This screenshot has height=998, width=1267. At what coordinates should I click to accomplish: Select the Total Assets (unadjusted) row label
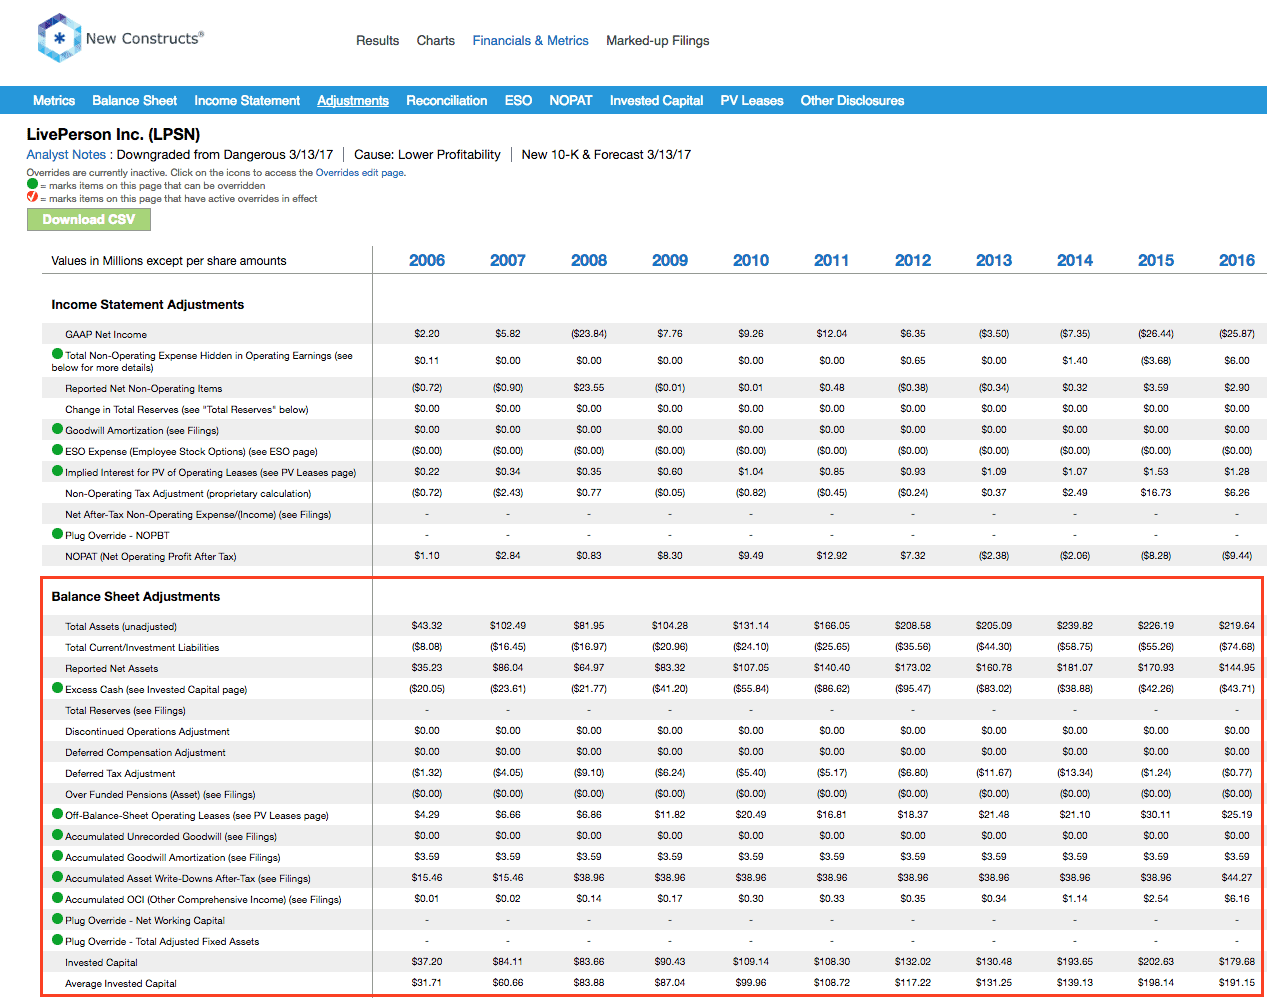(121, 626)
